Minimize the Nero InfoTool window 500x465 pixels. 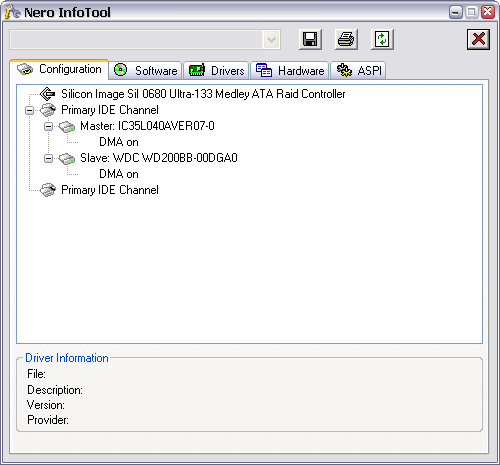tap(455, 12)
